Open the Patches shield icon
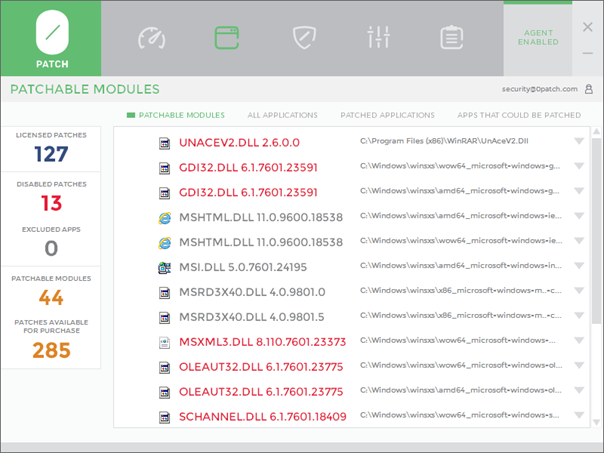This screenshot has width=604, height=453. click(x=304, y=37)
